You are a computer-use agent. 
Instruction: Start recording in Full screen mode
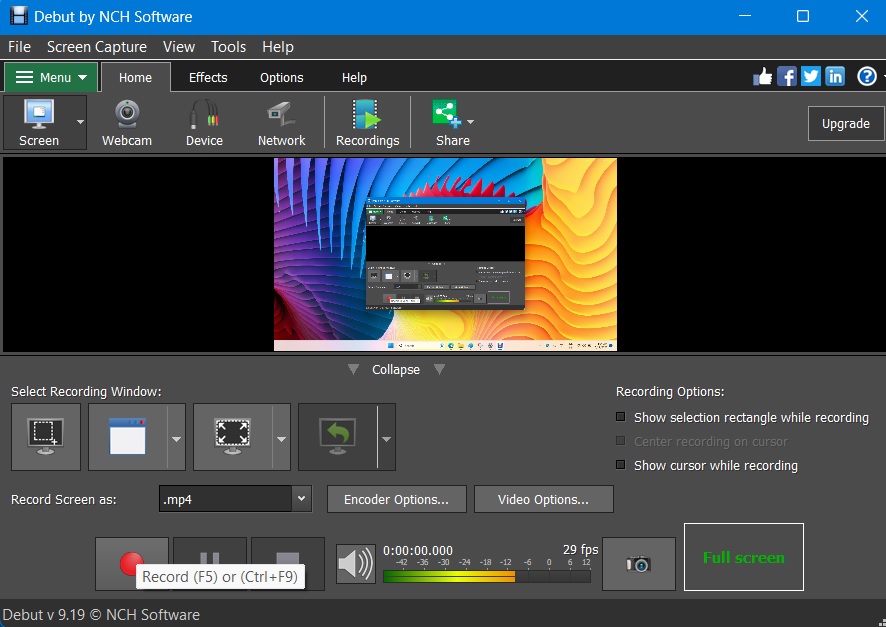(x=743, y=557)
